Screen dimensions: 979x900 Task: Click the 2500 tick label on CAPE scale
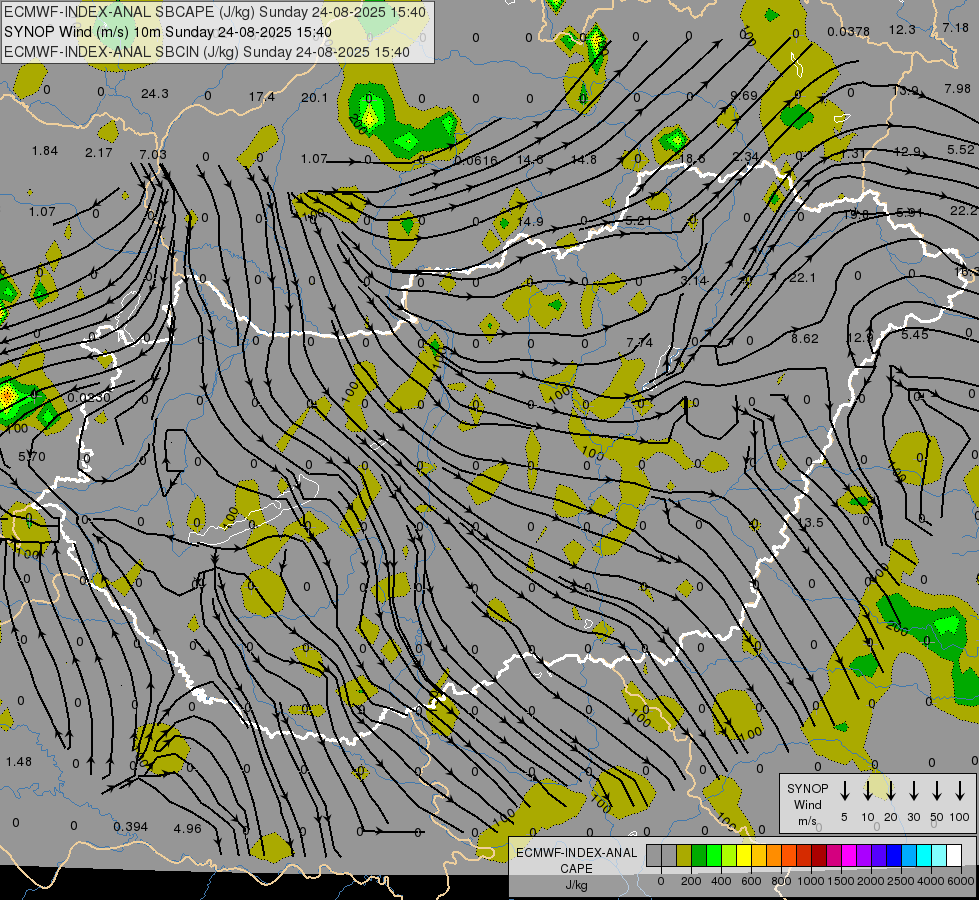tap(902, 881)
